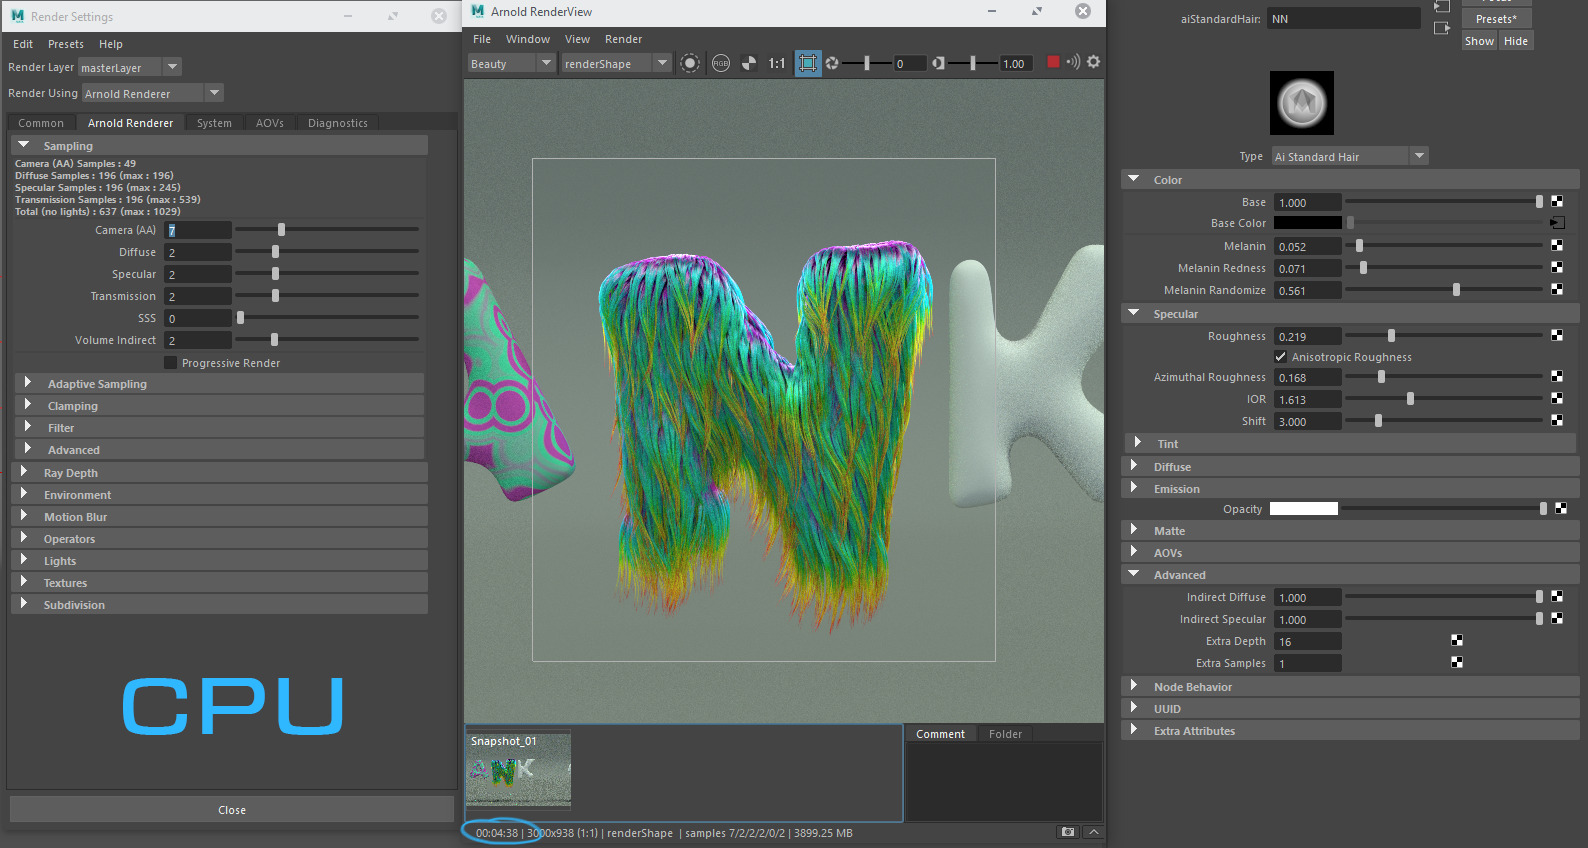This screenshot has width=1588, height=848.
Task: Set RenderView zoom to 1:1
Action: [777, 63]
